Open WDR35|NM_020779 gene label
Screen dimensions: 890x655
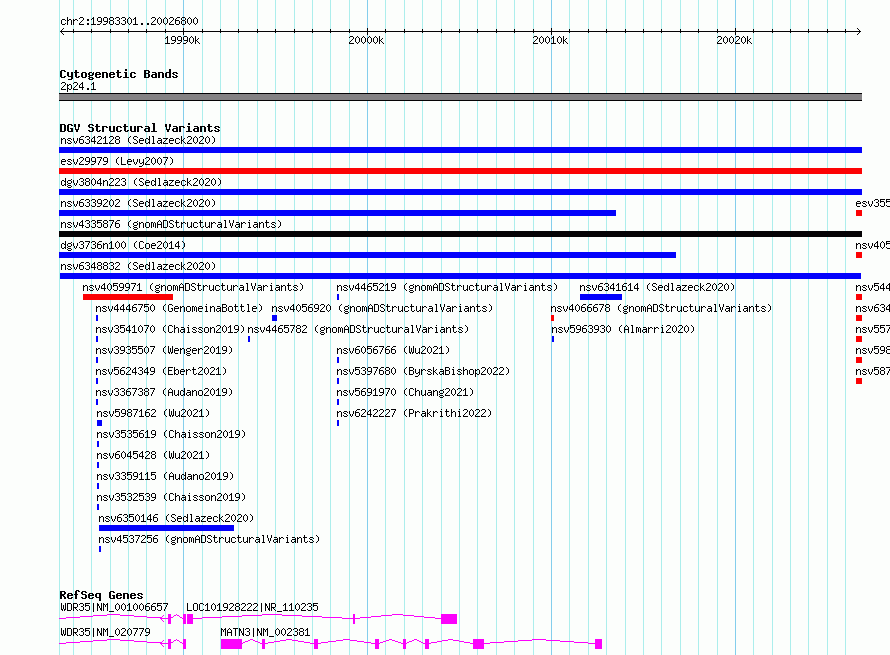pos(105,632)
